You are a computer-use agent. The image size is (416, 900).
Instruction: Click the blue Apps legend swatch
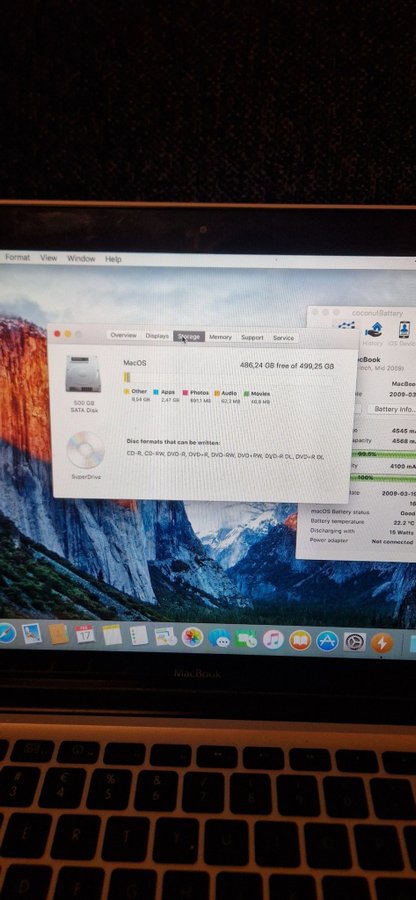[155, 392]
